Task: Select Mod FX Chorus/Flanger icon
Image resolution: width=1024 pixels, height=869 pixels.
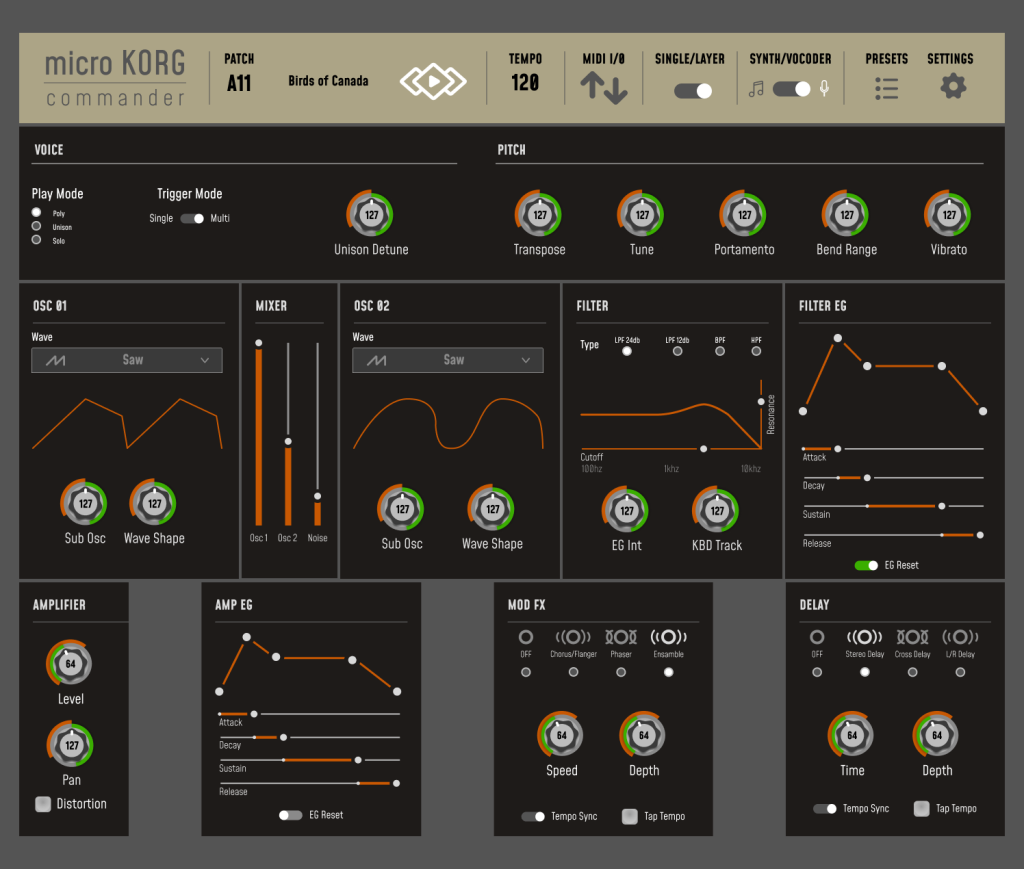Action: (x=573, y=637)
